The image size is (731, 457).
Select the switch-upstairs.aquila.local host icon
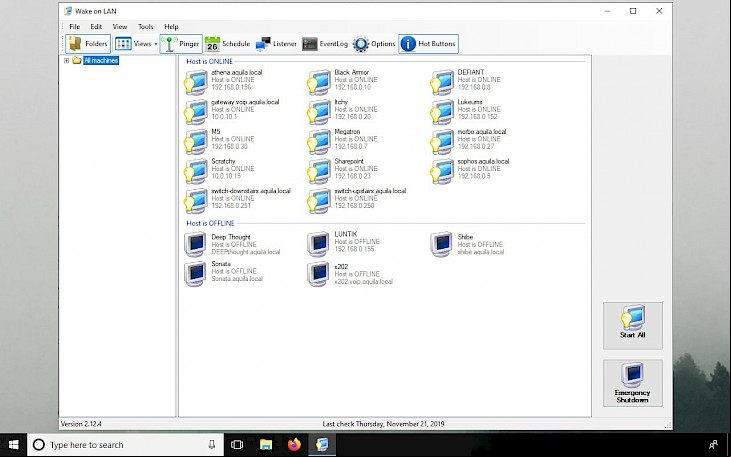(318, 201)
